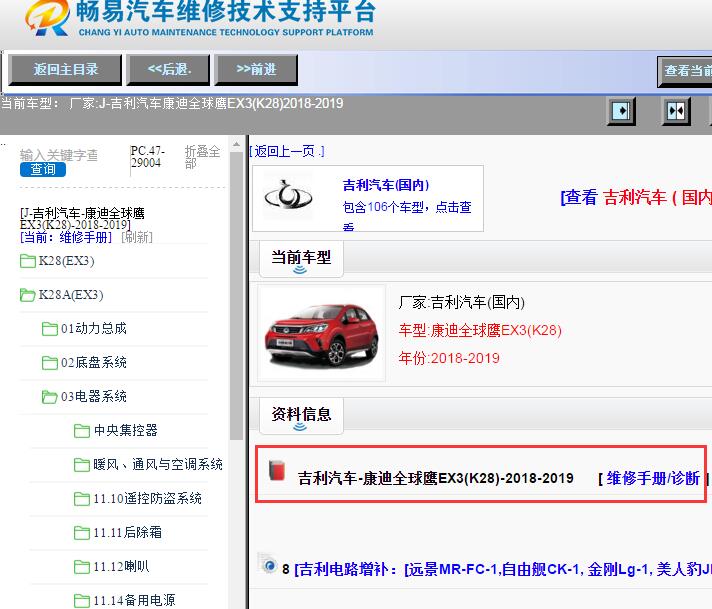Open the 01动力总成 tree node
Image resolution: width=712 pixels, height=609 pixels.
tap(93, 328)
